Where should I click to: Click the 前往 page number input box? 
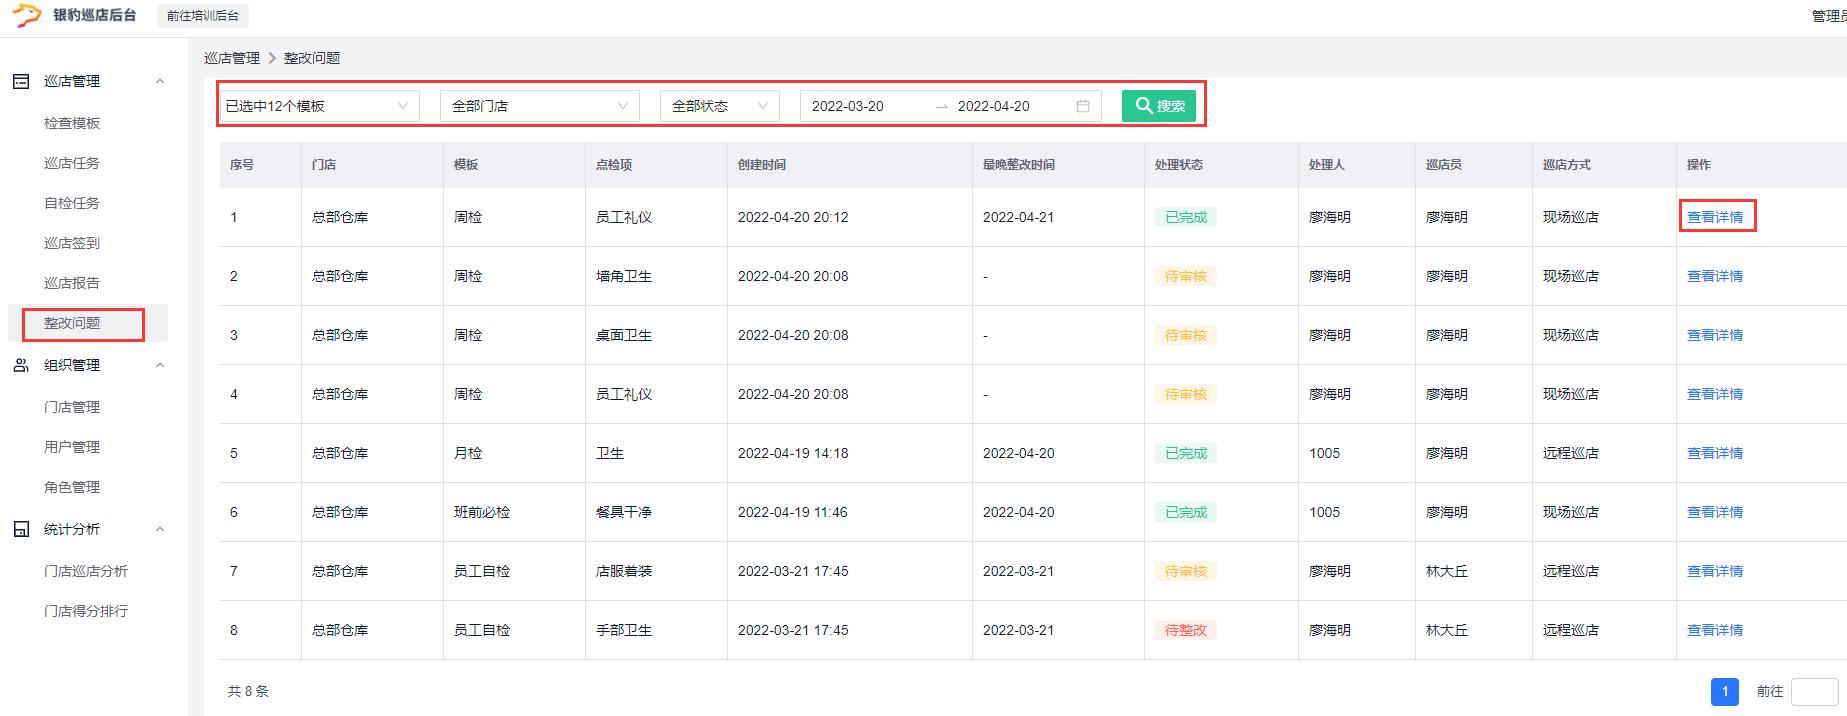click(x=1813, y=691)
